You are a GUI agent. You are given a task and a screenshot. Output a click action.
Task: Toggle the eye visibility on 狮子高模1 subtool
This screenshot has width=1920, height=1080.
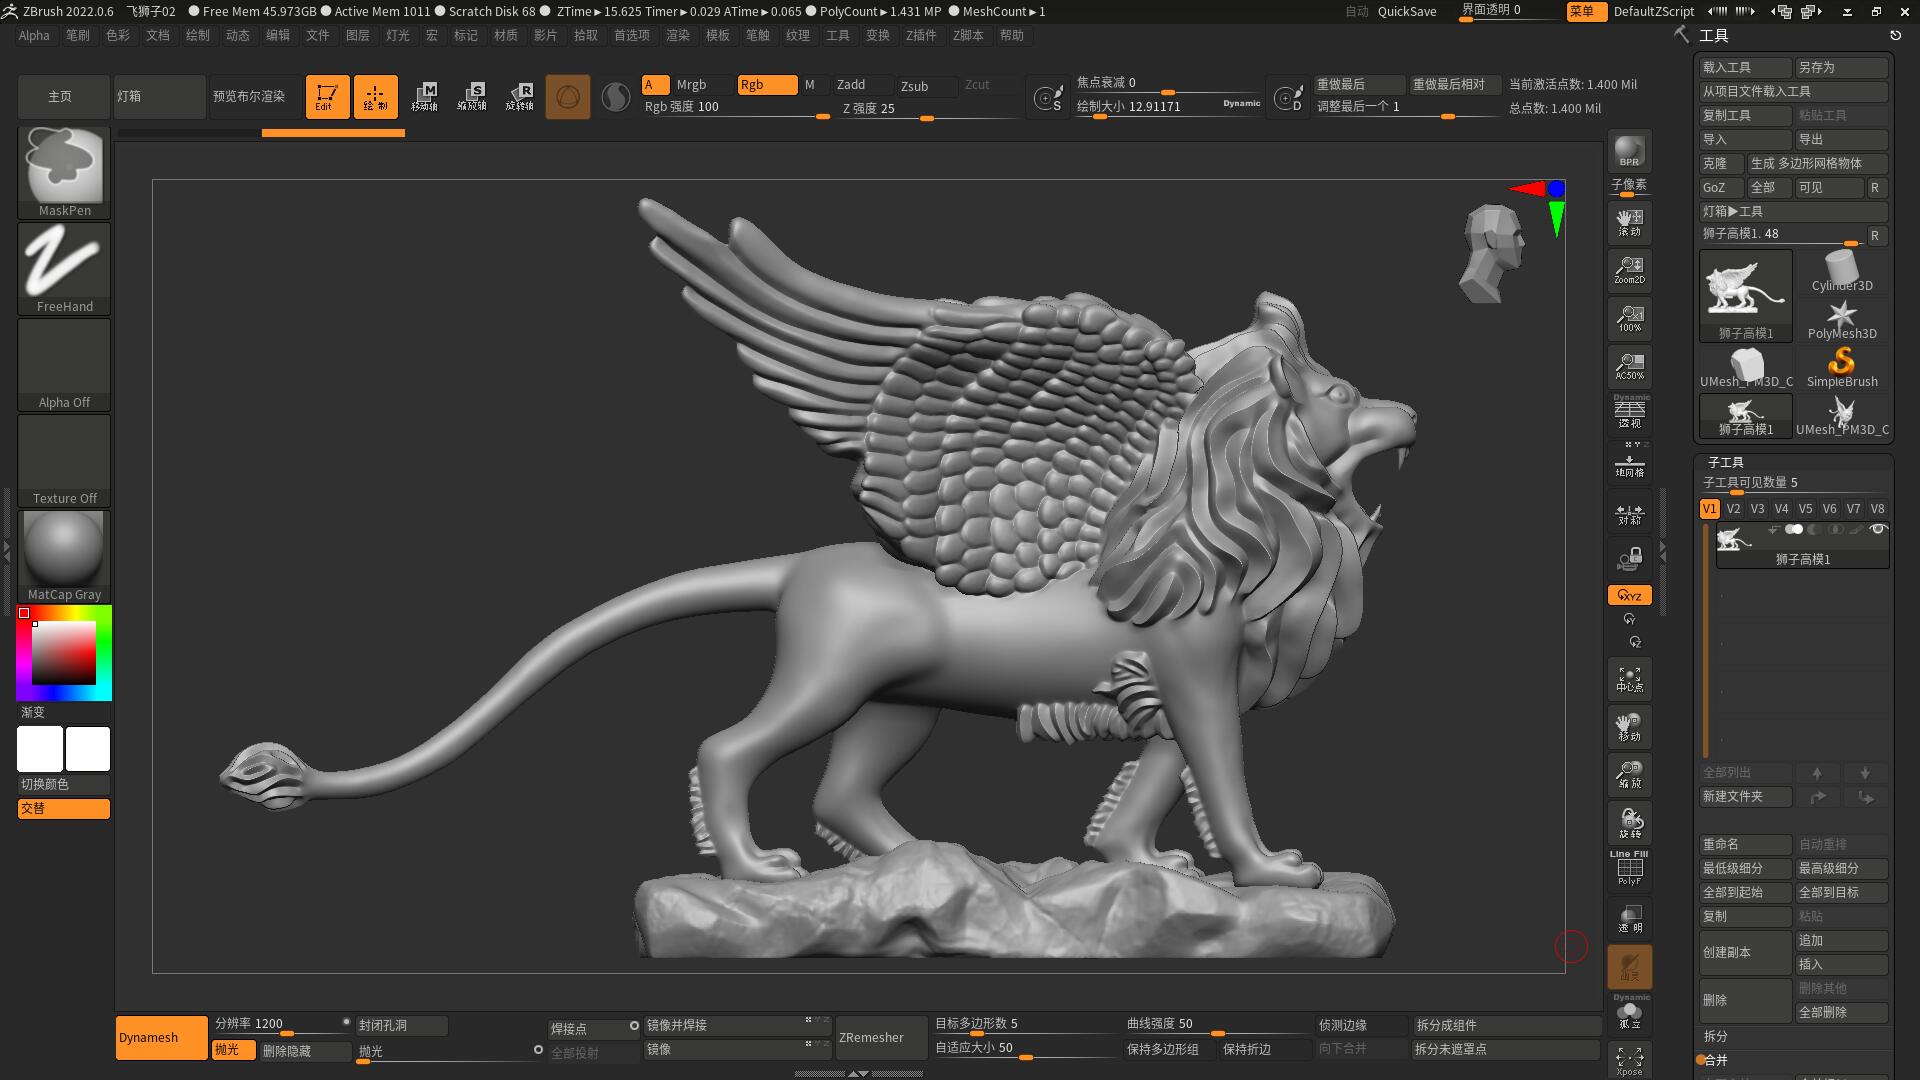tap(1877, 529)
